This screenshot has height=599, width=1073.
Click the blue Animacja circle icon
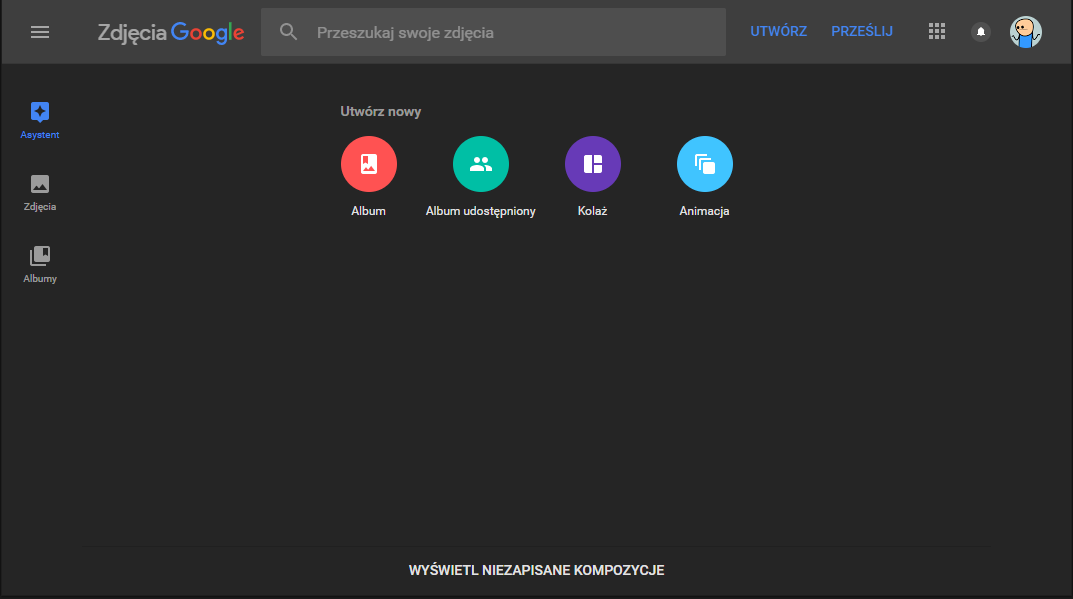click(705, 164)
